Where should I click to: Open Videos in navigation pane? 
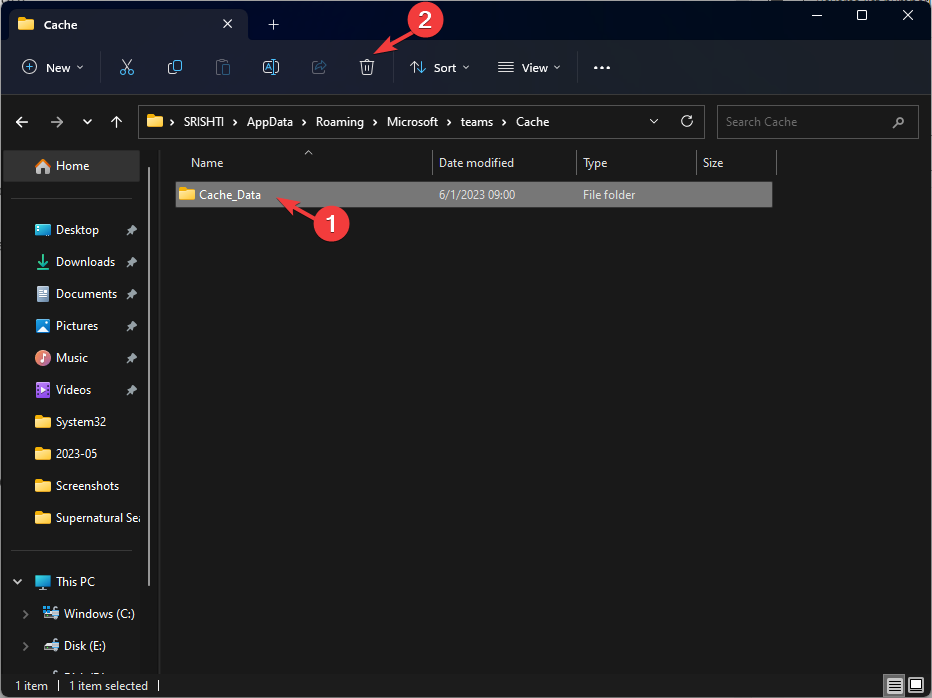point(73,391)
